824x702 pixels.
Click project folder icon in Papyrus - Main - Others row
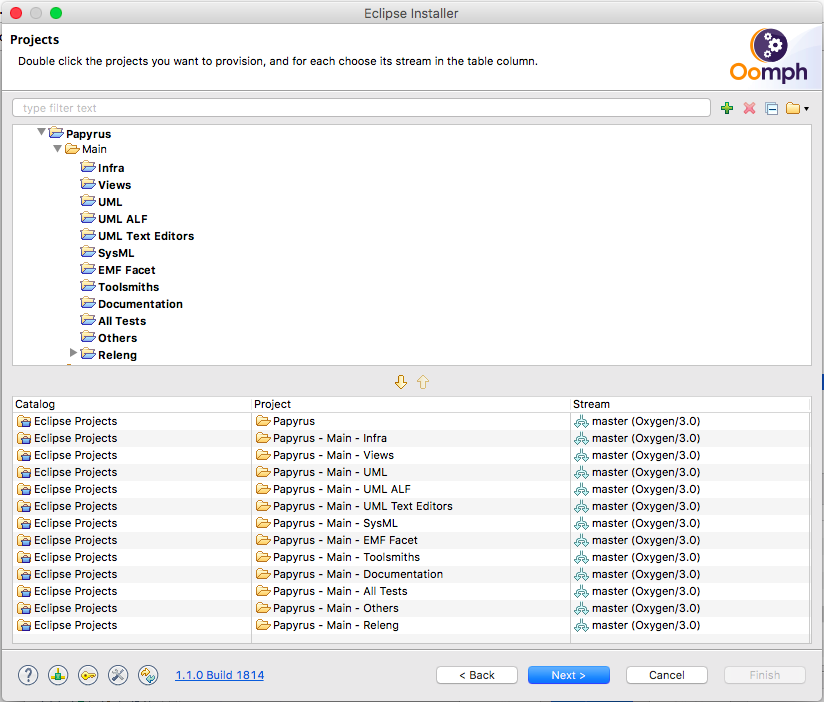point(263,608)
